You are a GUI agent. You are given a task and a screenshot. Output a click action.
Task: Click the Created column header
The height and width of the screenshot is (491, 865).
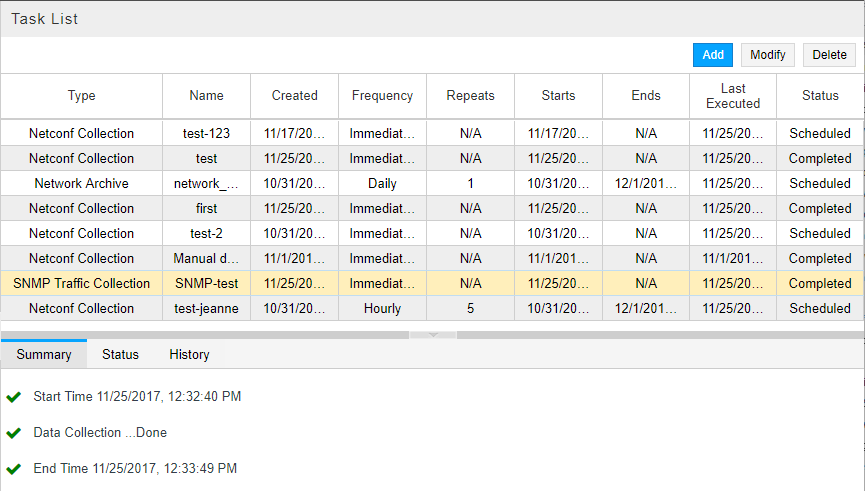coord(294,96)
